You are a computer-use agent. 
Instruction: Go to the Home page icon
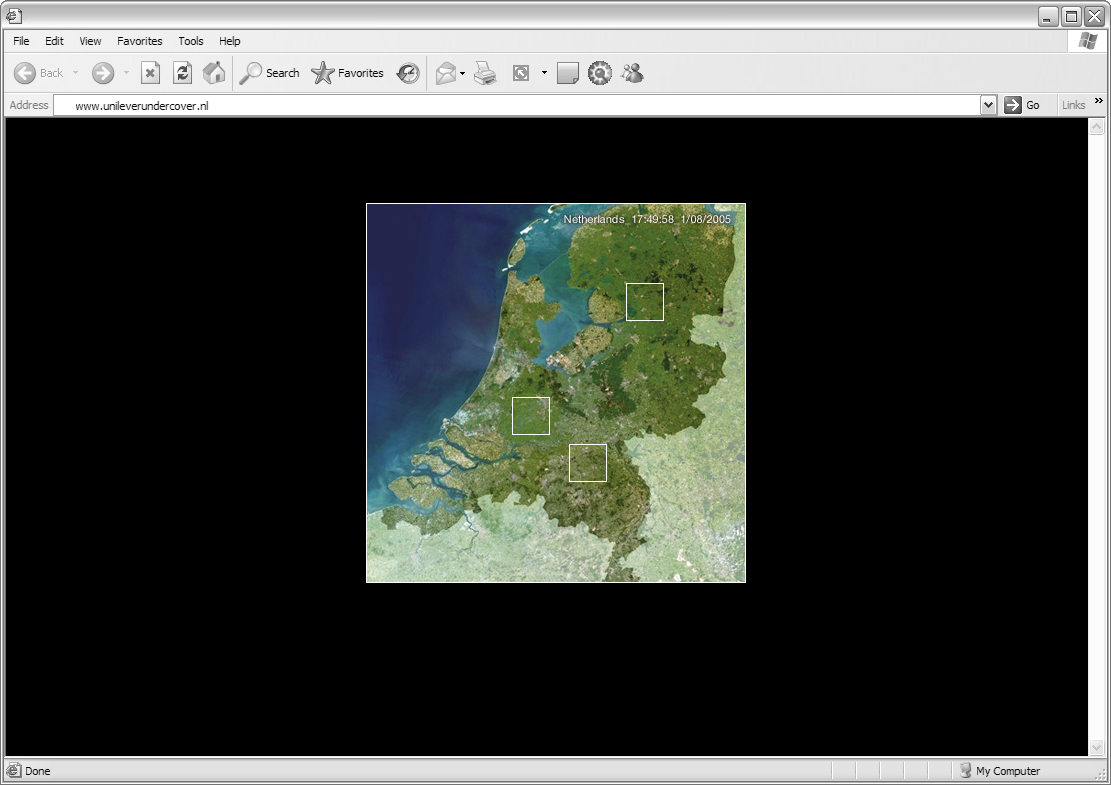214,73
